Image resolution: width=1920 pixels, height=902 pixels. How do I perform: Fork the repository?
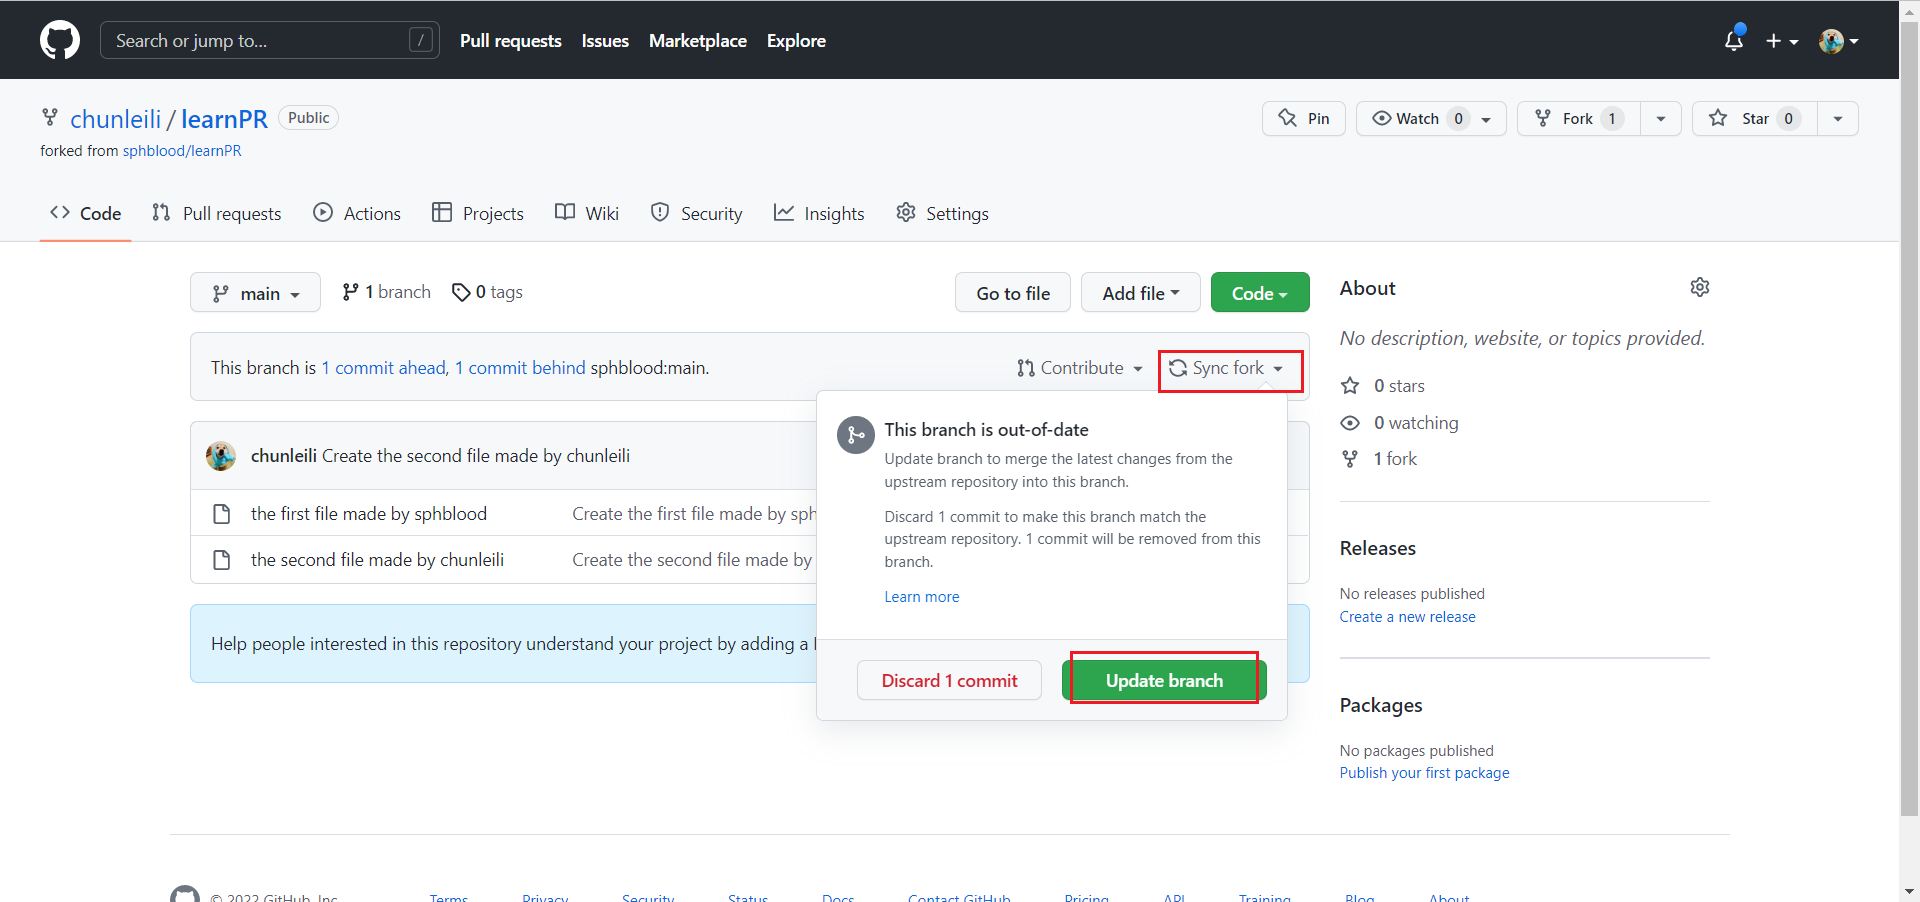point(1578,118)
